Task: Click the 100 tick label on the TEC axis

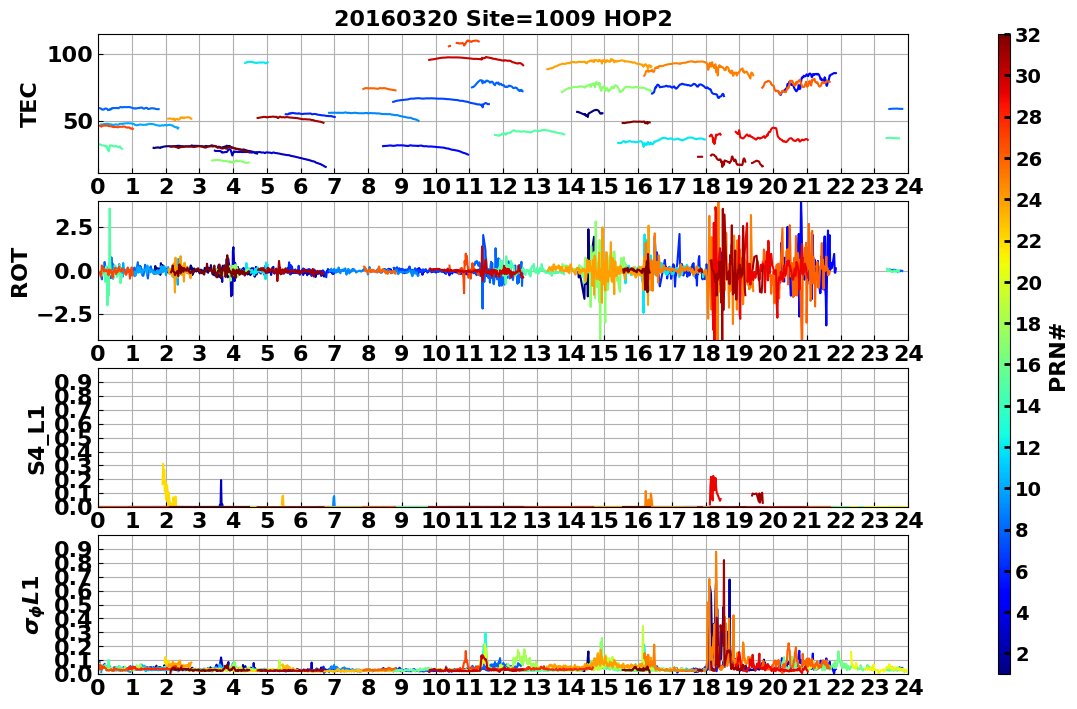Action: tap(69, 54)
